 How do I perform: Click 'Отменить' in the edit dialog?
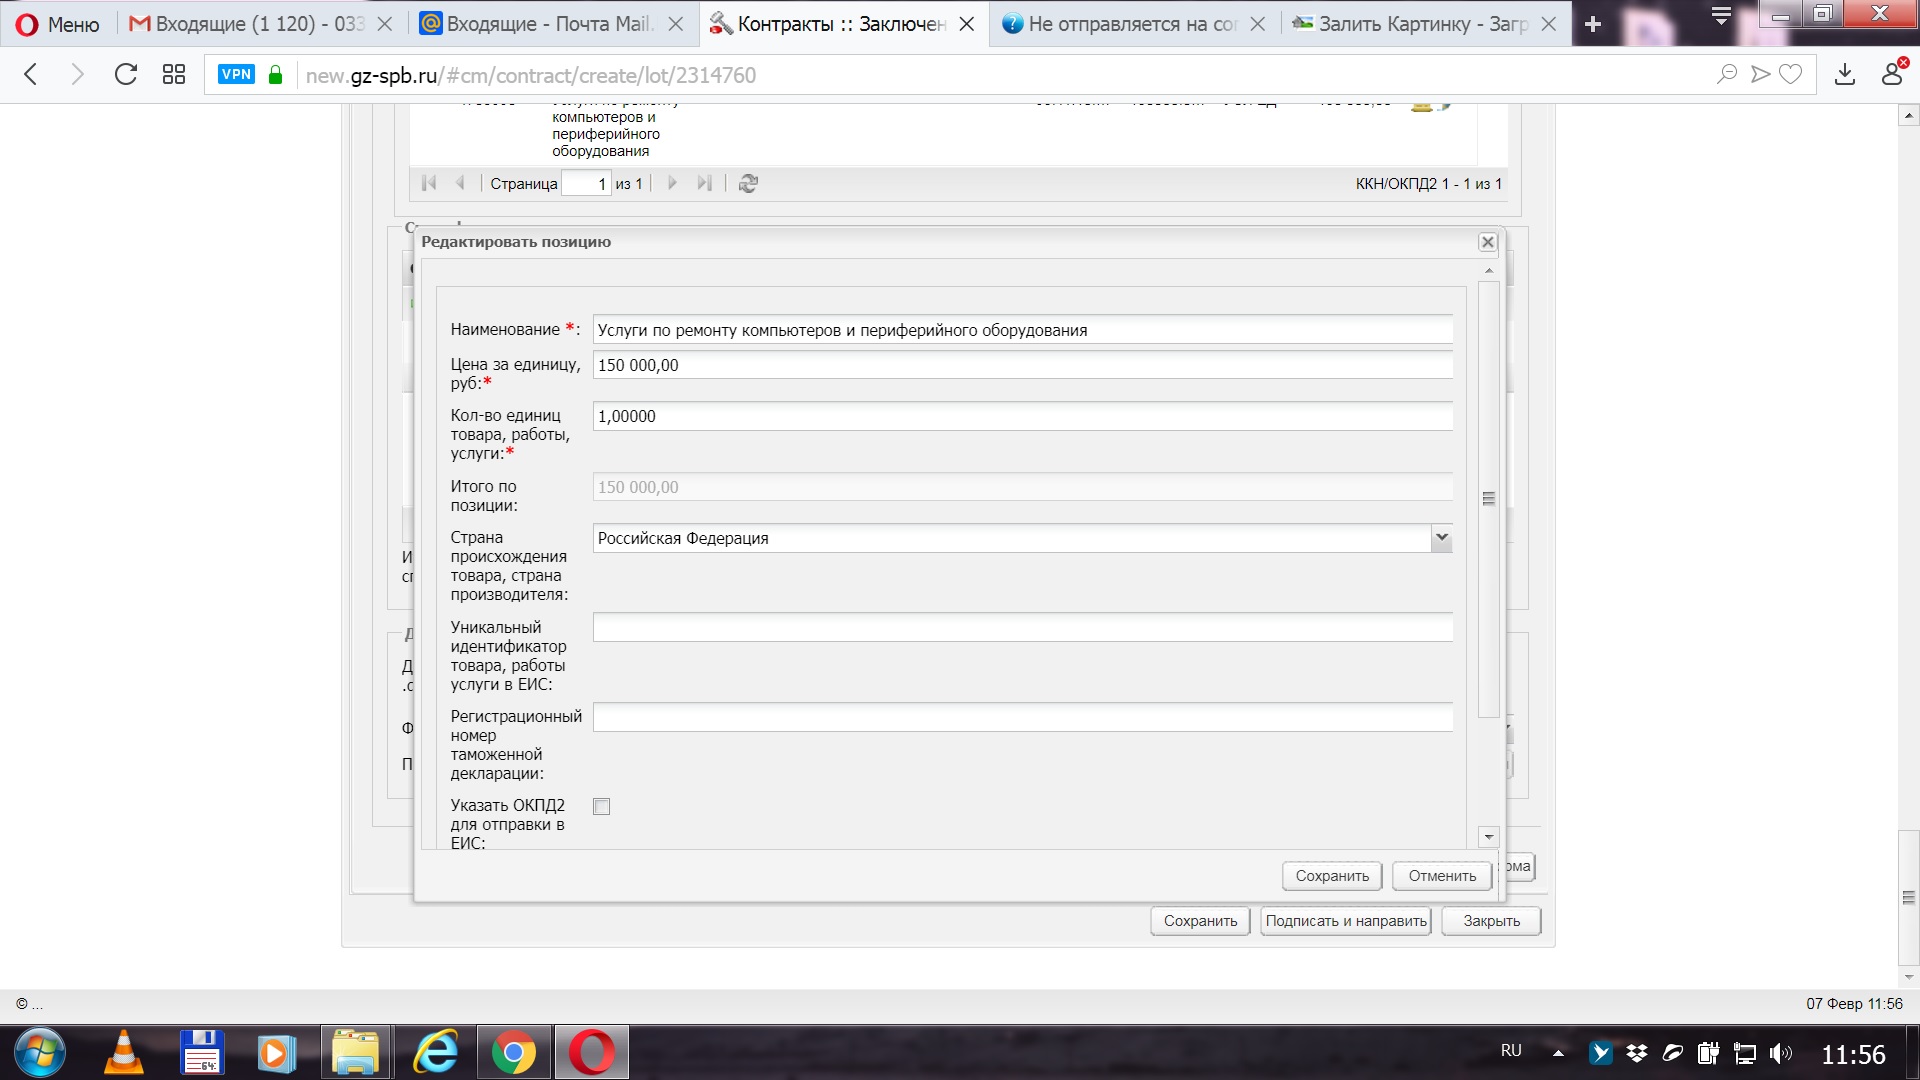1442,876
